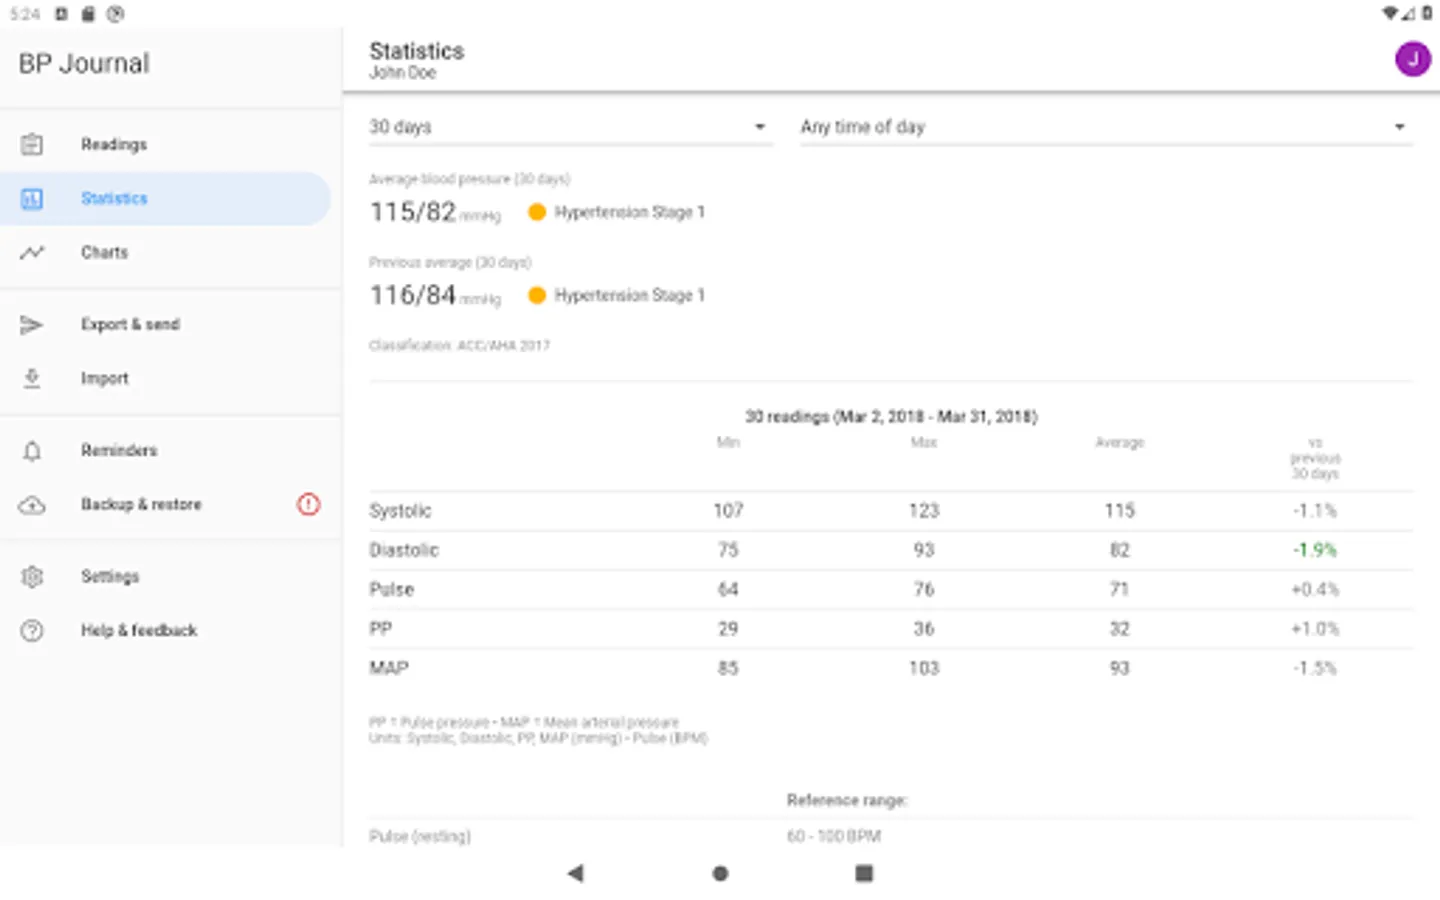The width and height of the screenshot is (1440, 900).
Task: Open the Any time of day dropdown
Action: coord(1105,127)
